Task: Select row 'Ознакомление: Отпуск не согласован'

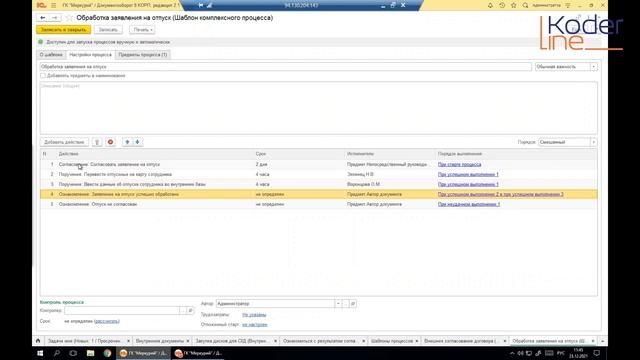Action: (318, 204)
